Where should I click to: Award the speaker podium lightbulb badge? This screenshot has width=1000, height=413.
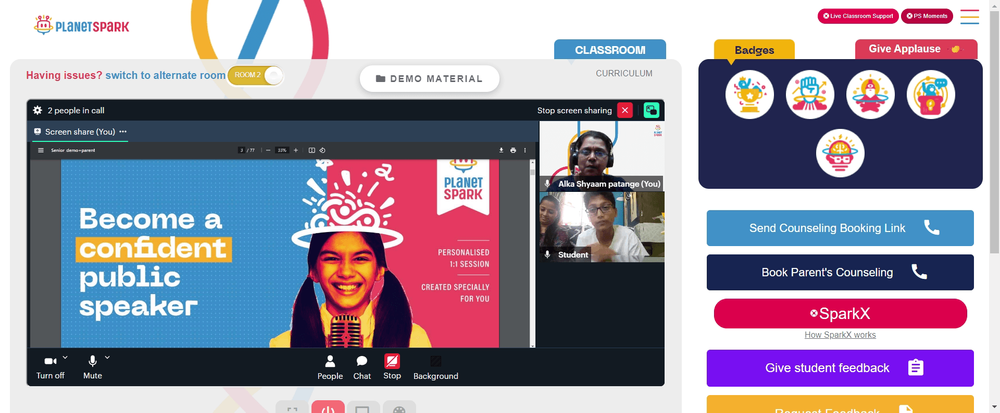tap(930, 94)
